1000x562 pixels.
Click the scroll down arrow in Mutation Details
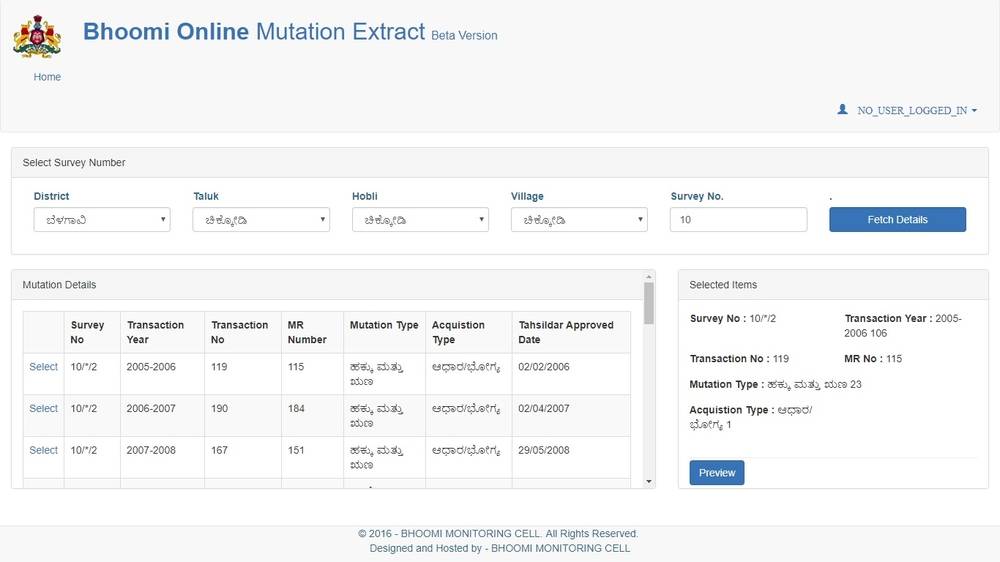coord(649,482)
